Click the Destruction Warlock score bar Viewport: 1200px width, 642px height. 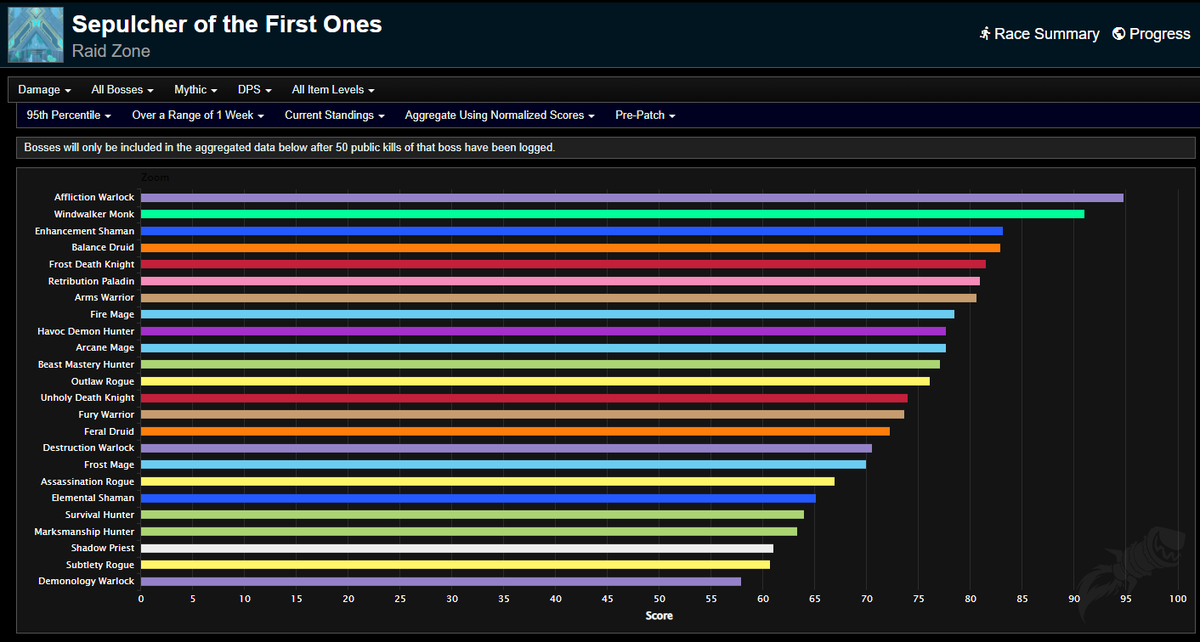point(506,448)
